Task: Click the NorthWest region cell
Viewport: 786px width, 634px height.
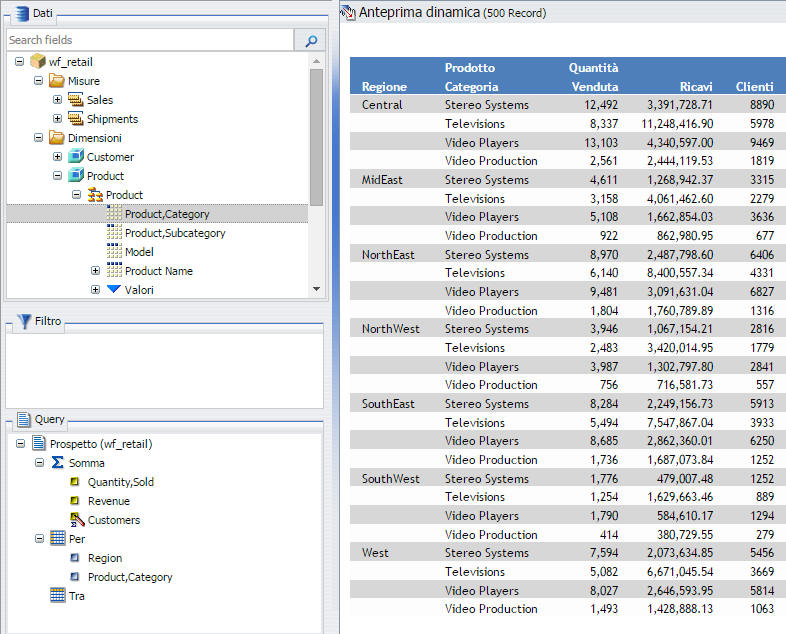Action: coord(390,329)
